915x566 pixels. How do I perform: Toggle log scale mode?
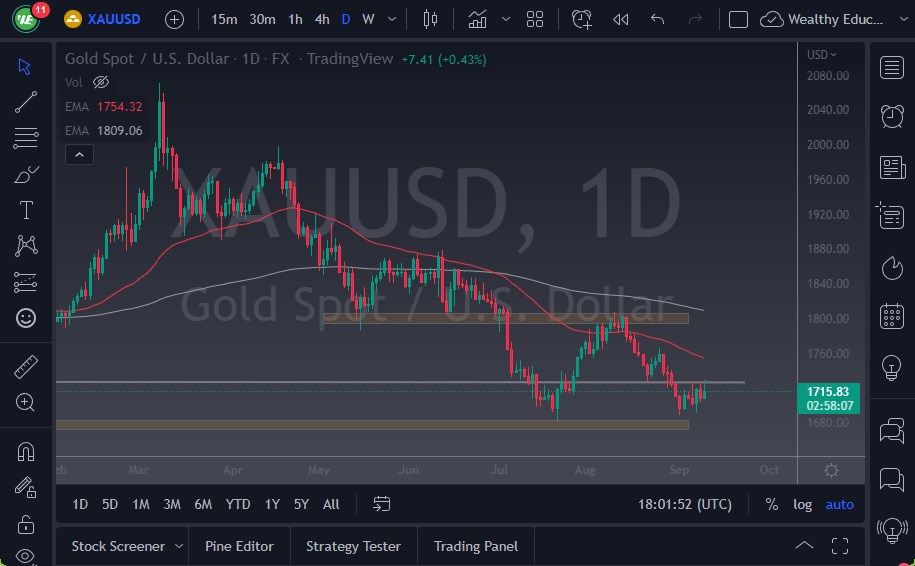(802, 504)
